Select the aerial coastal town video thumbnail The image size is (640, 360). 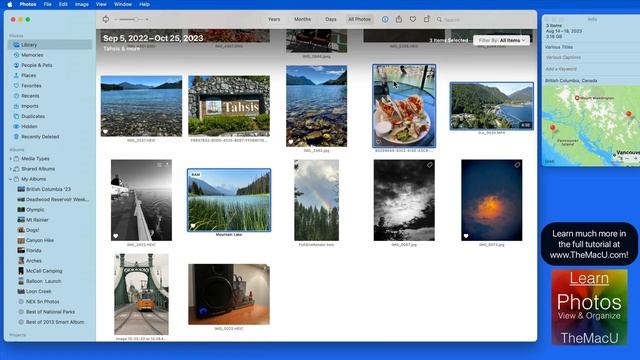pos(492,106)
